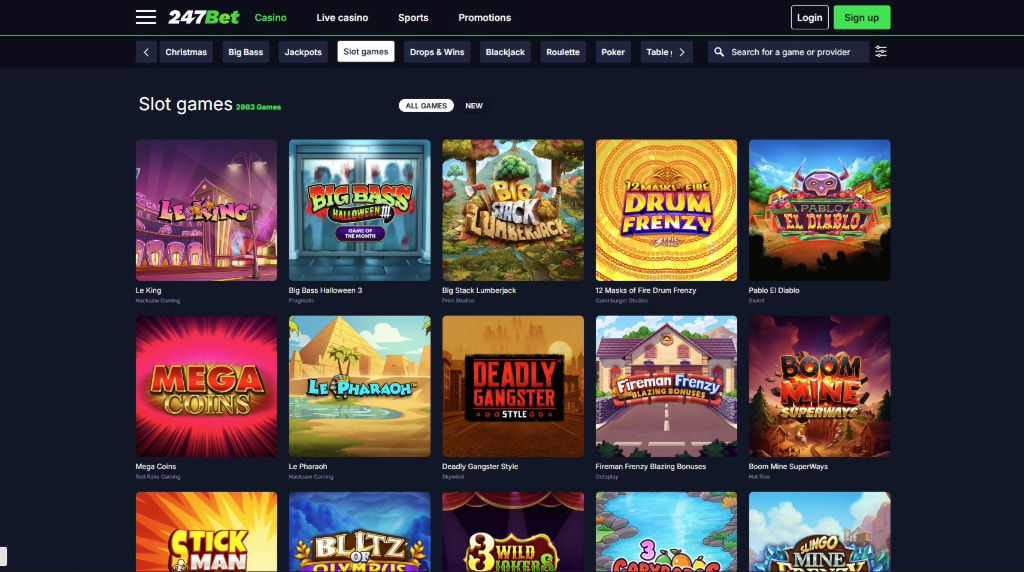Select the Jackpots category tab

pos(303,52)
